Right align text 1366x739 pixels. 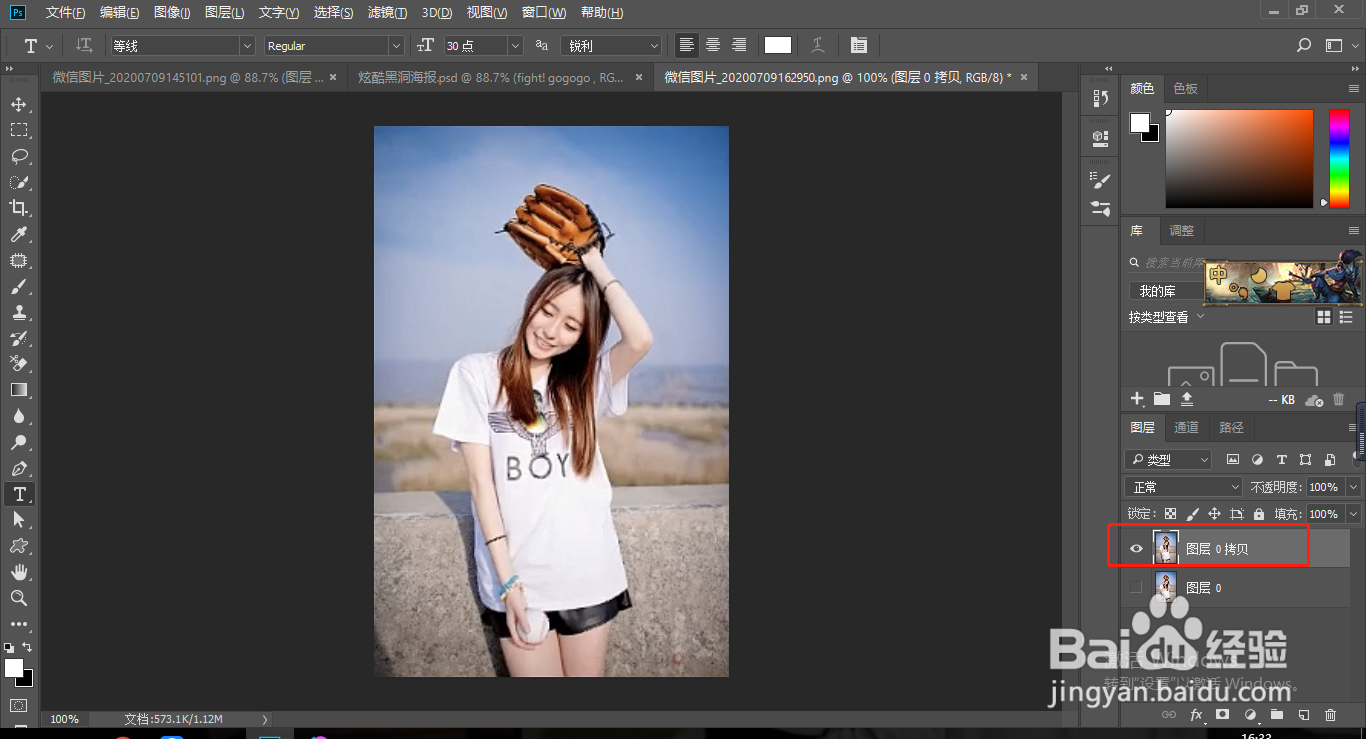pyautogui.click(x=739, y=45)
